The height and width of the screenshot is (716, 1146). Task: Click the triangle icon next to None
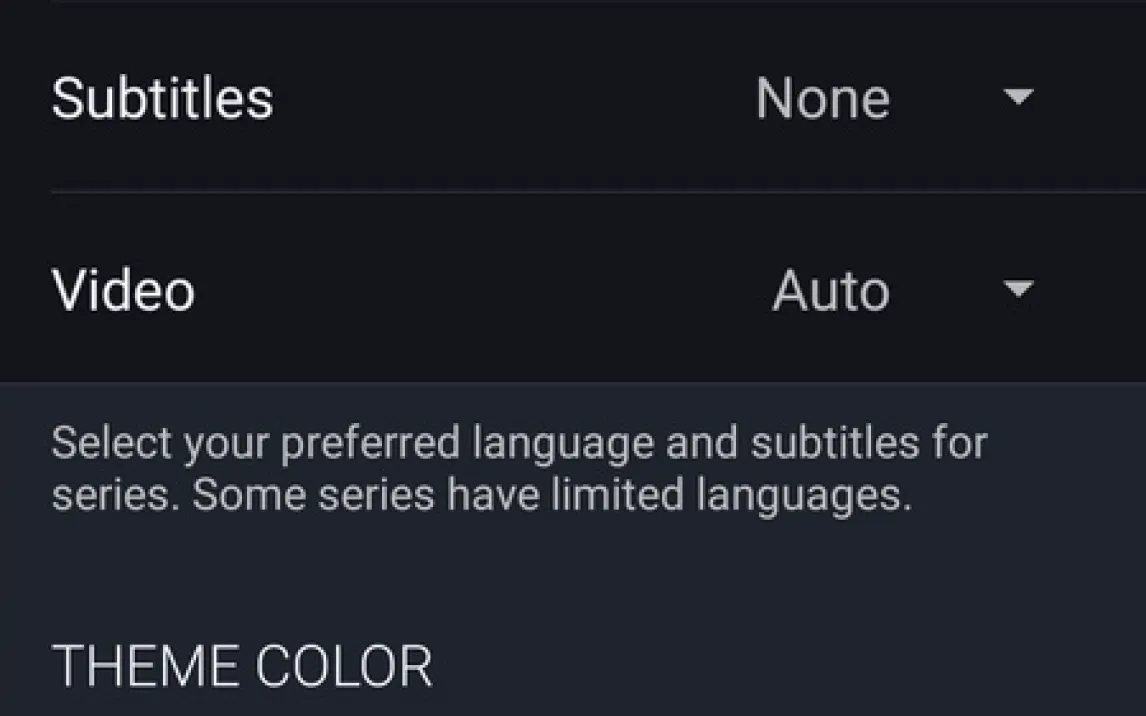click(x=1018, y=97)
